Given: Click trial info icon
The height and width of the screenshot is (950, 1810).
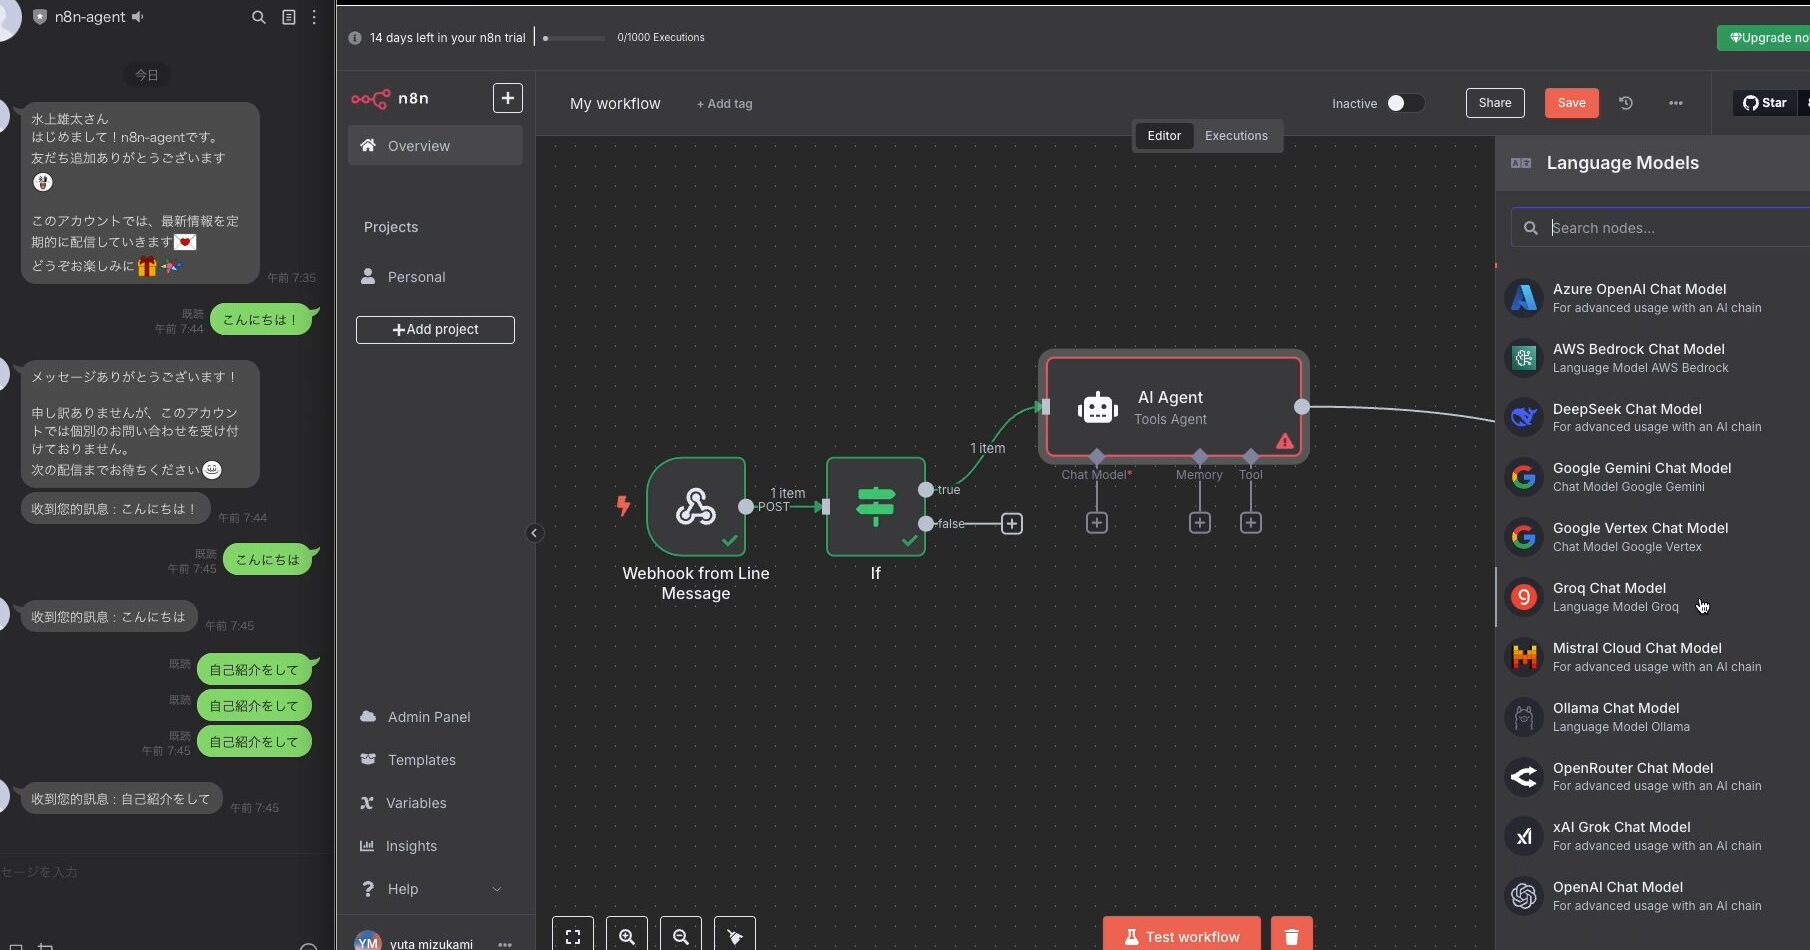Looking at the screenshot, I should point(354,38).
